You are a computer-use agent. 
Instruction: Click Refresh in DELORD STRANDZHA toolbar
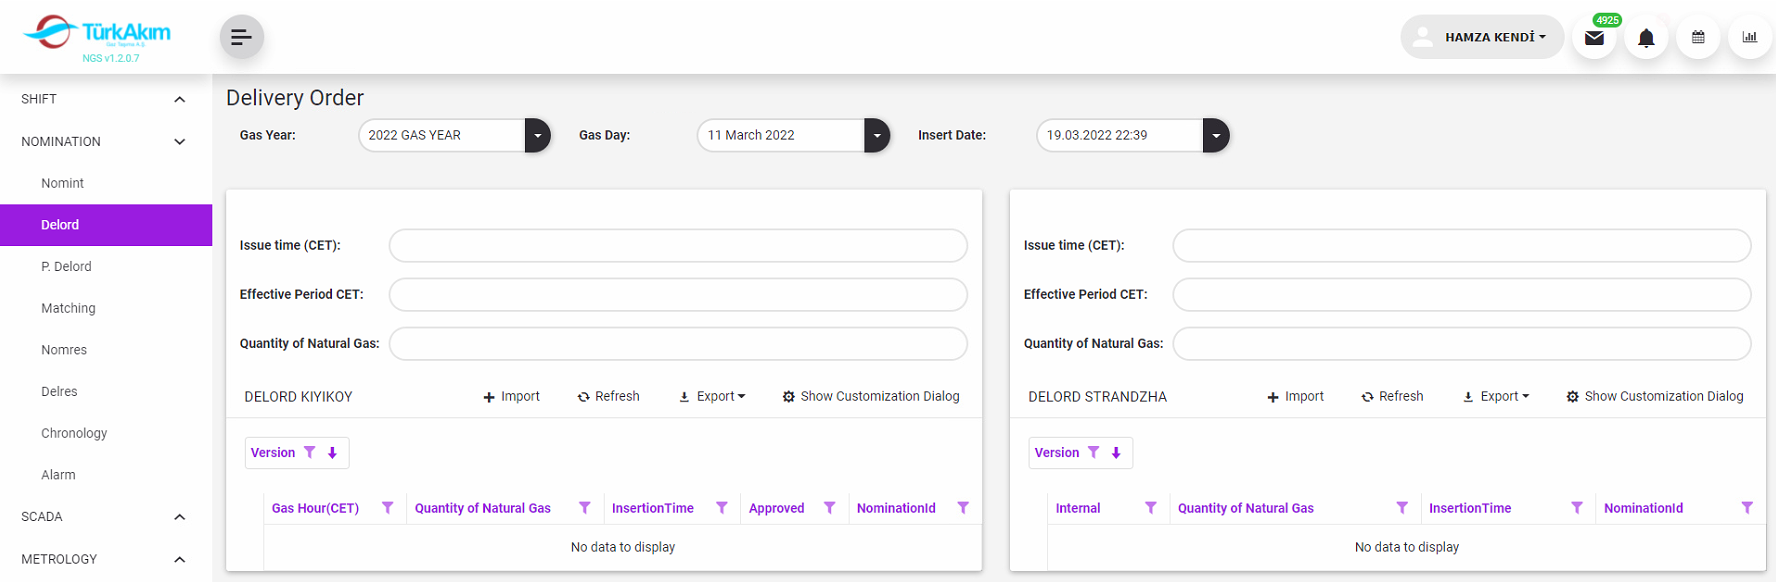pos(1392,397)
